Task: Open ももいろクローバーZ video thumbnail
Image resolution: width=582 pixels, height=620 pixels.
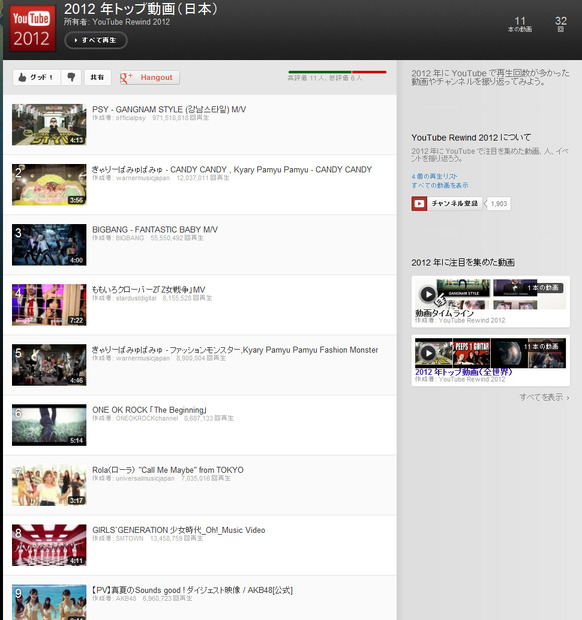Action: 49,305
